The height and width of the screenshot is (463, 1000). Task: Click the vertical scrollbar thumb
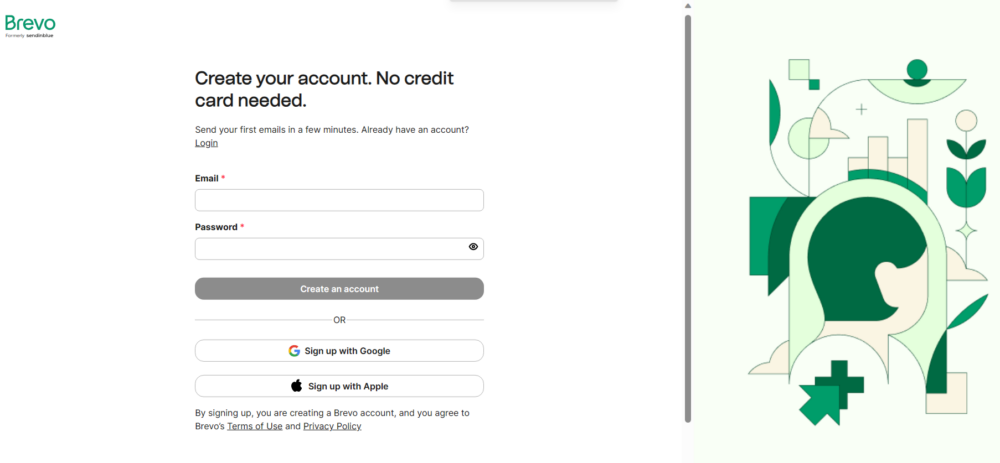(688, 218)
